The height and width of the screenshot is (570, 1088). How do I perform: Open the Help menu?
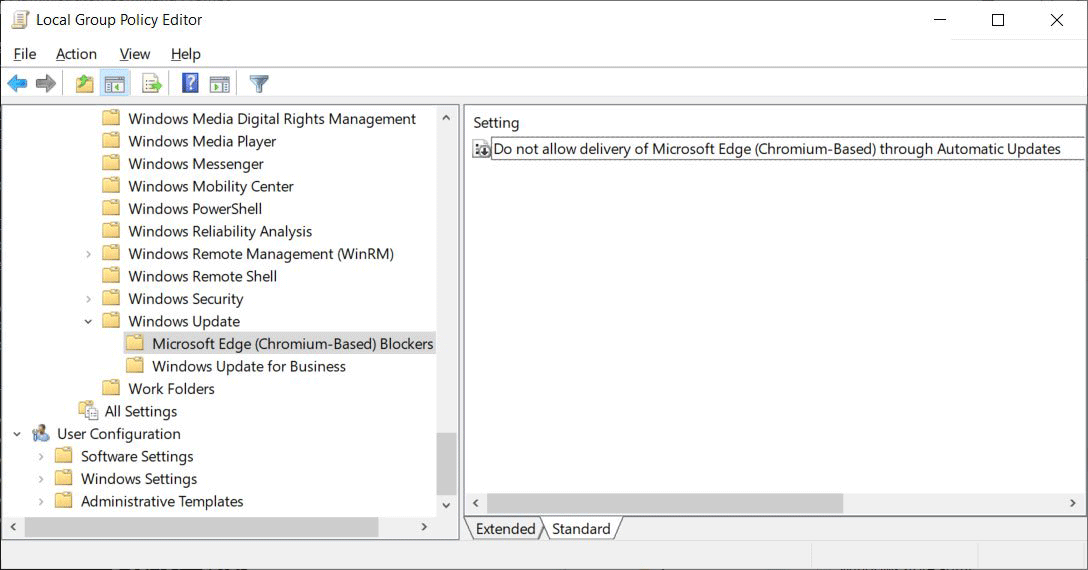185,54
